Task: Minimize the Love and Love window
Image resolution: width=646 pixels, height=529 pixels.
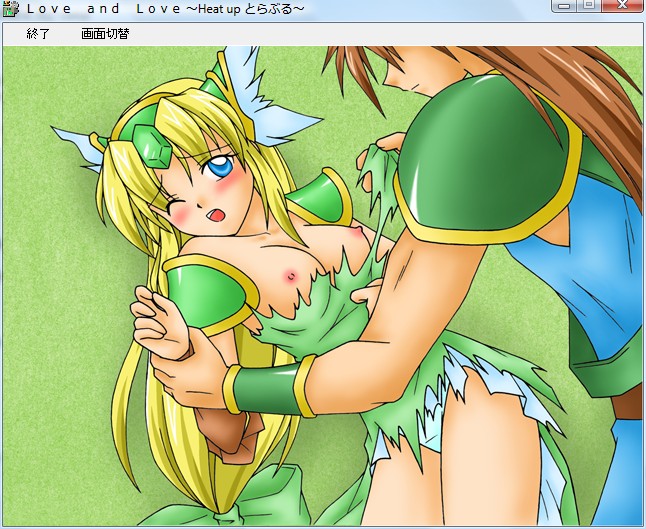Action: point(564,5)
